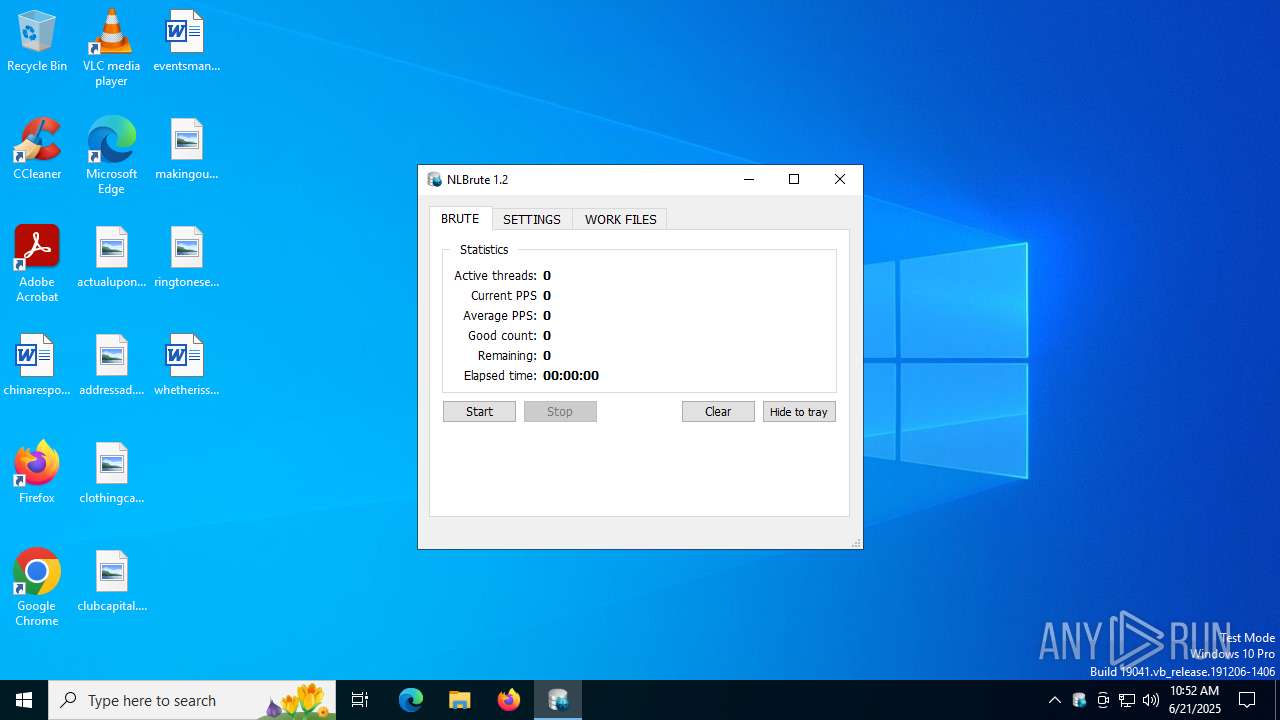Open the WORK FILES tab
This screenshot has height=720, width=1280.
tap(621, 219)
